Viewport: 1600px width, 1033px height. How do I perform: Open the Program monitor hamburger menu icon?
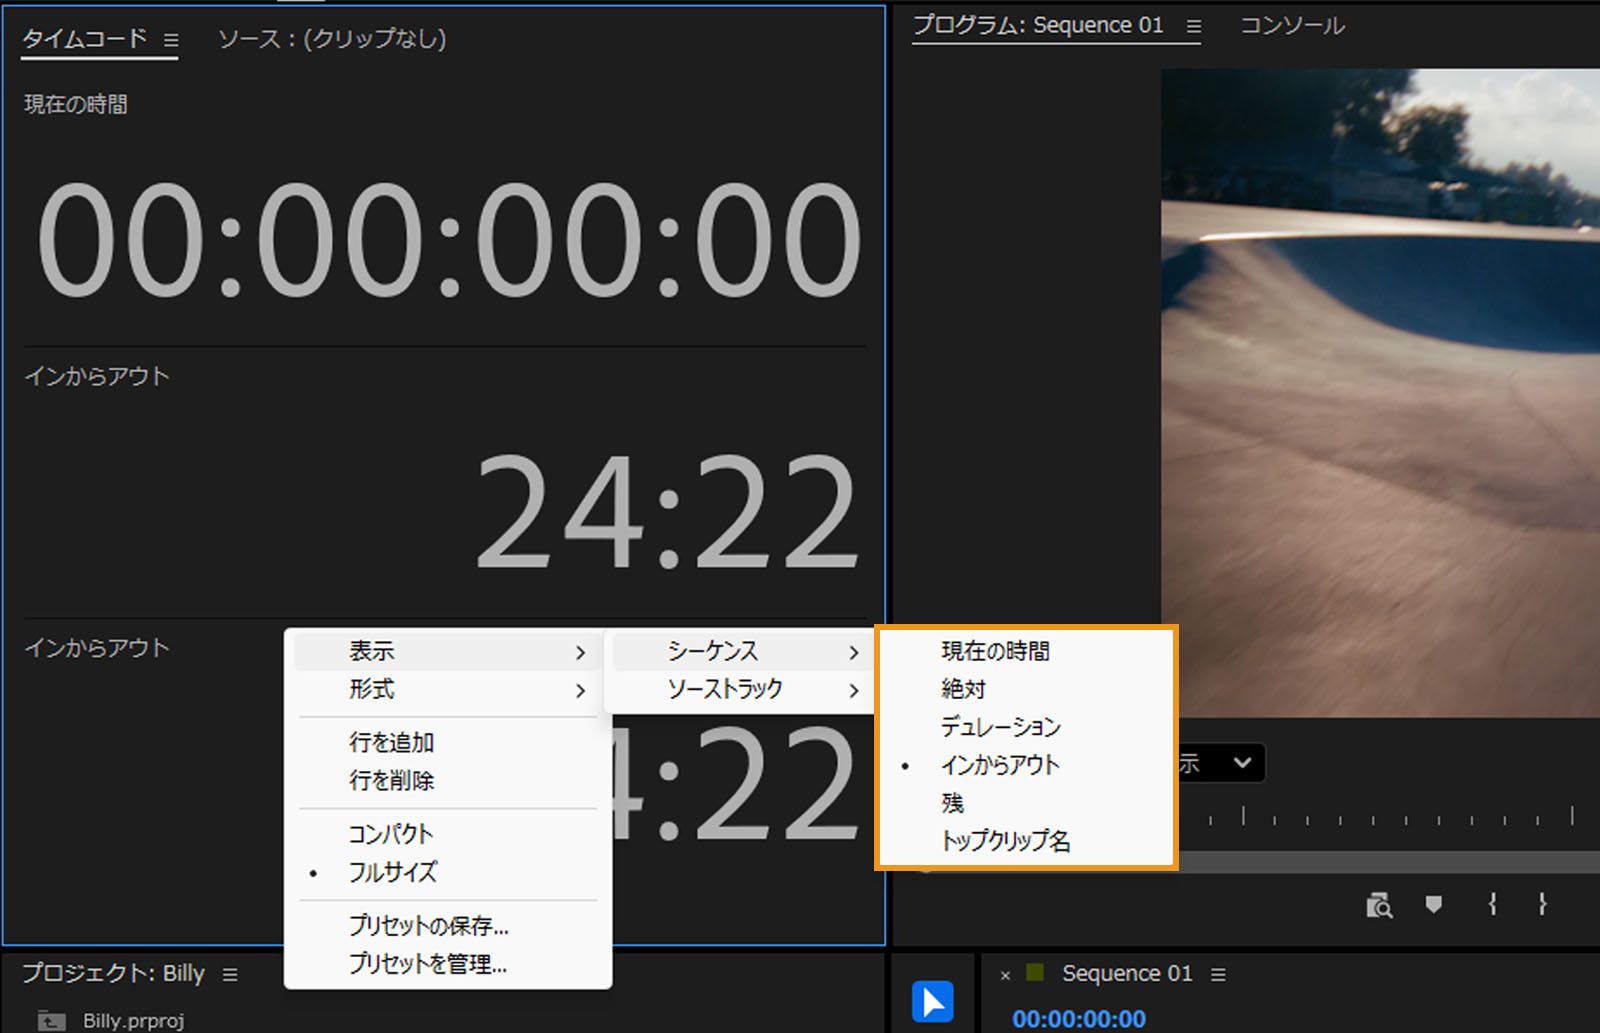(1193, 27)
